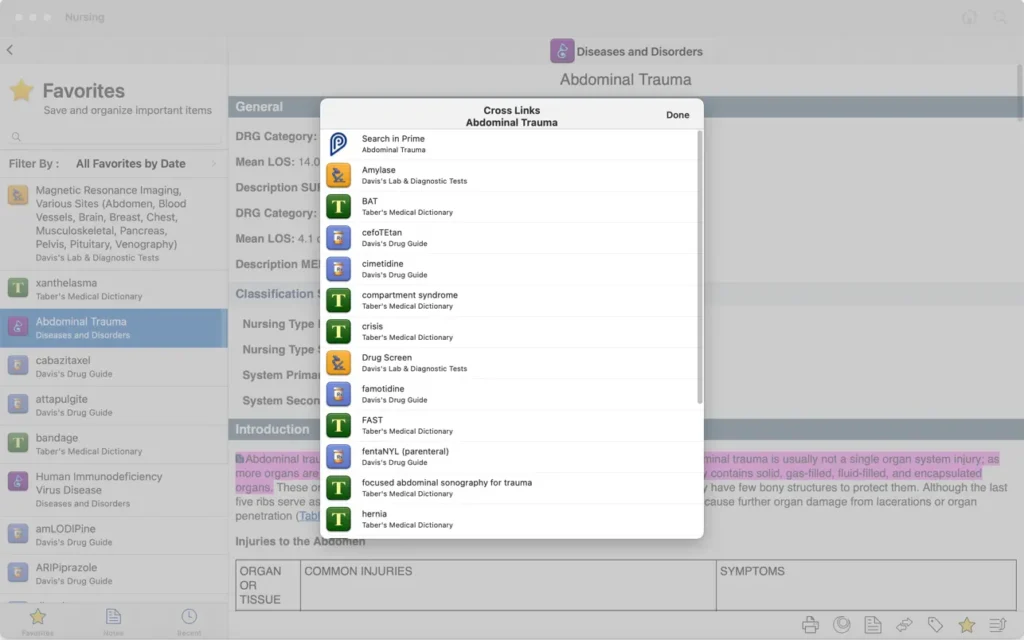The height and width of the screenshot is (640, 1024).
Task: Go back with the sidebar chevron
Action: 10,50
